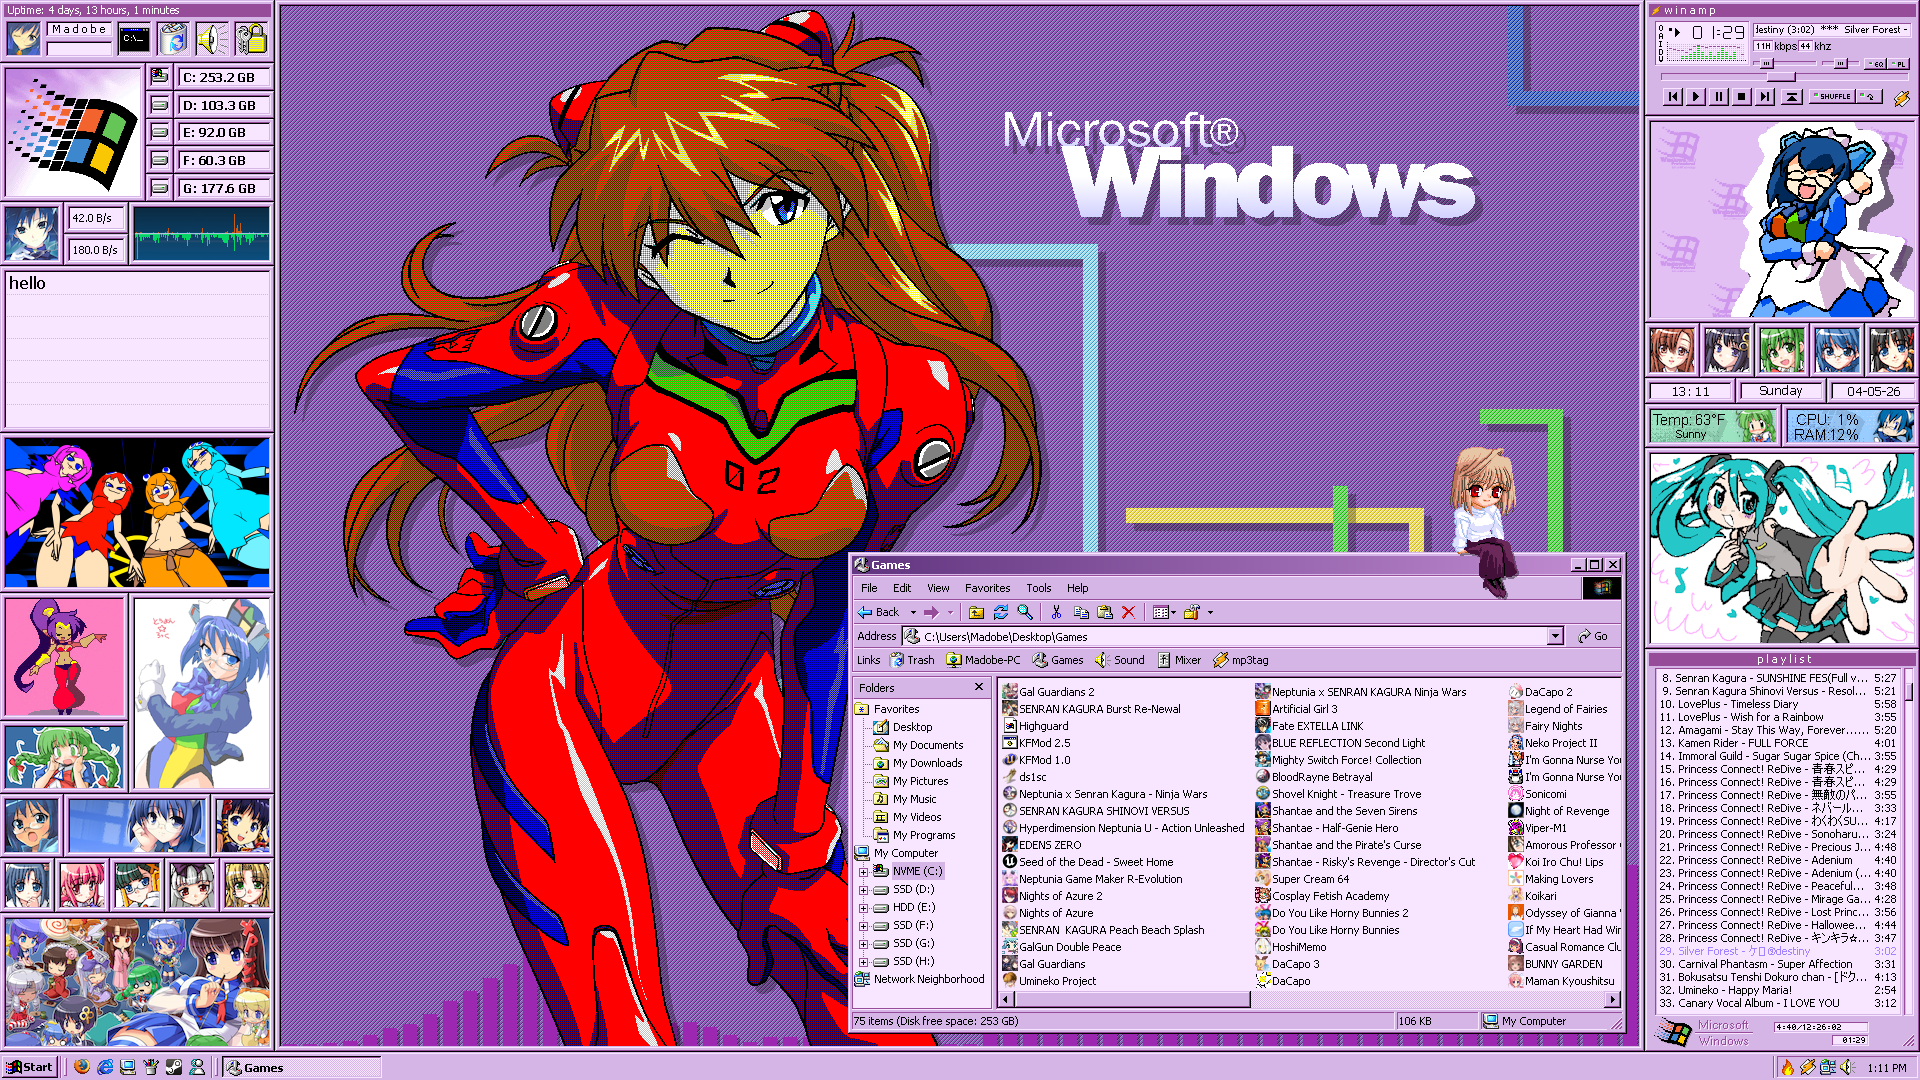
Task: Open the Favorites menu
Action: coord(987,588)
